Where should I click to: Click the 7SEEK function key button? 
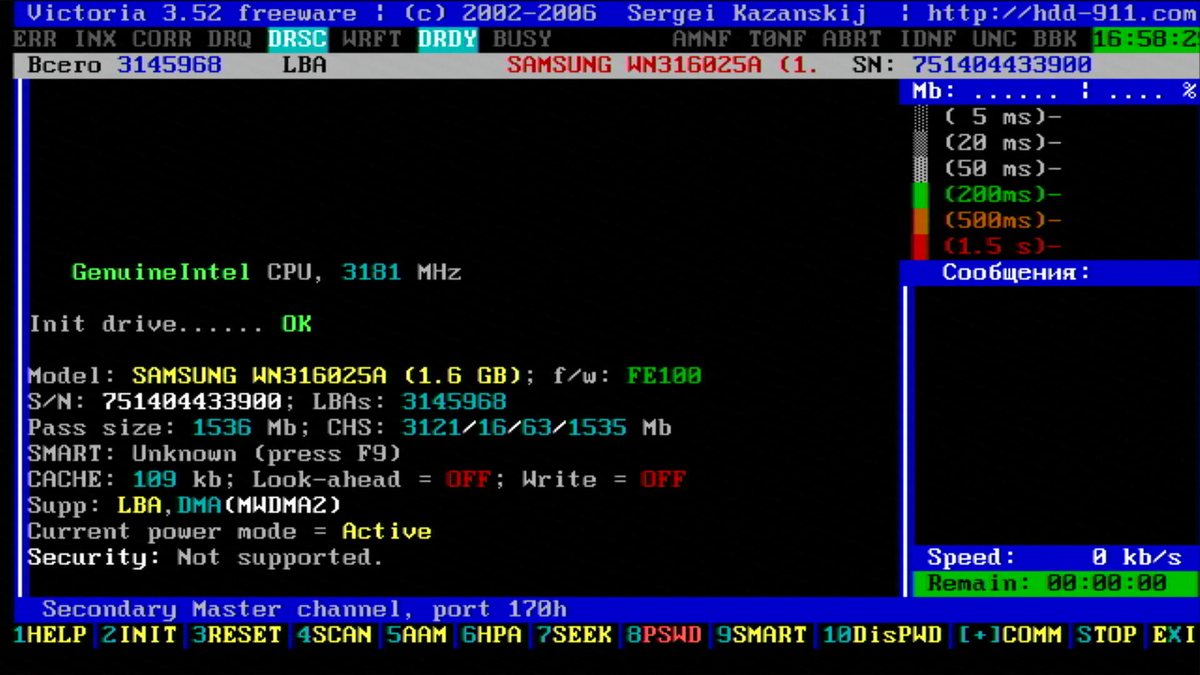(x=575, y=635)
